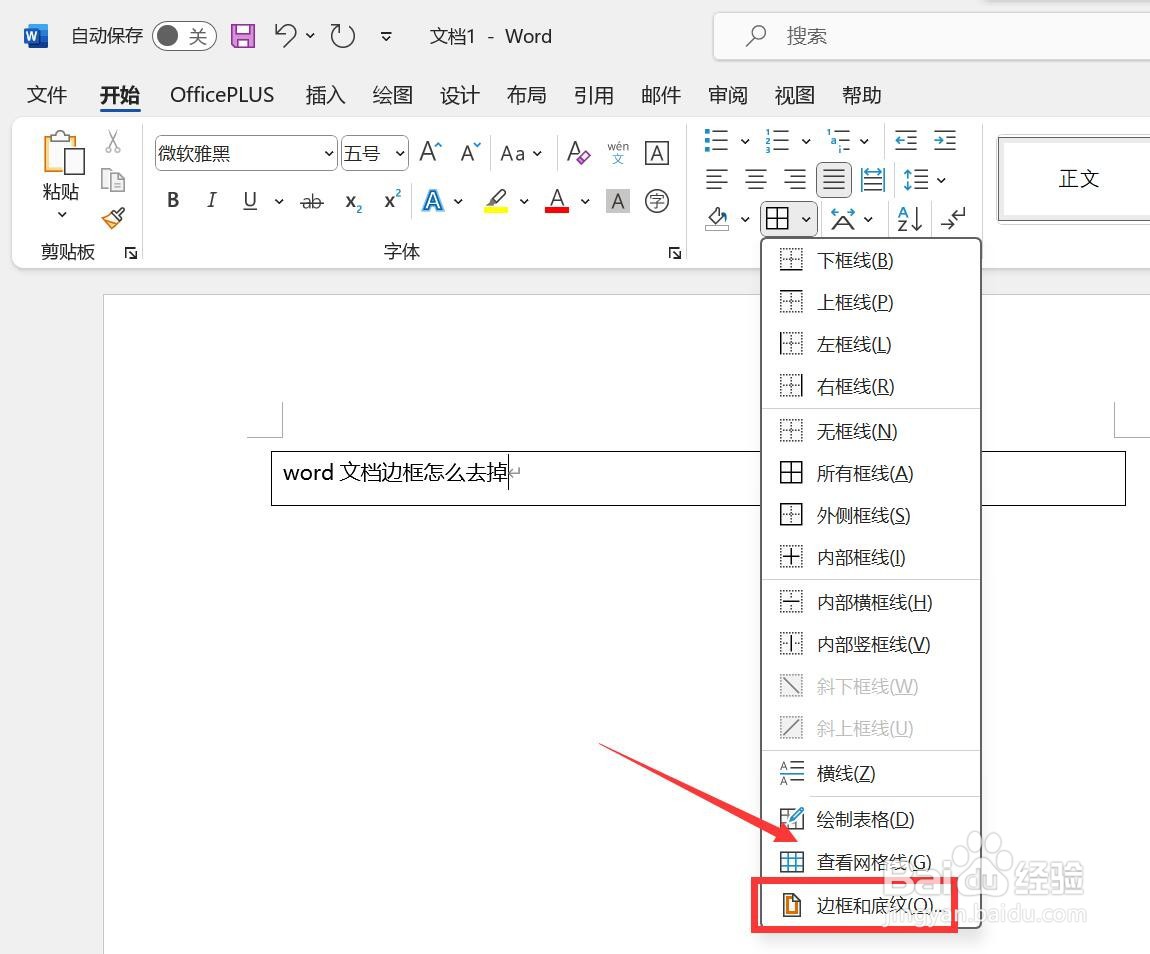Toggle bold formatting
This screenshot has height=954, width=1150.
tap(172, 200)
